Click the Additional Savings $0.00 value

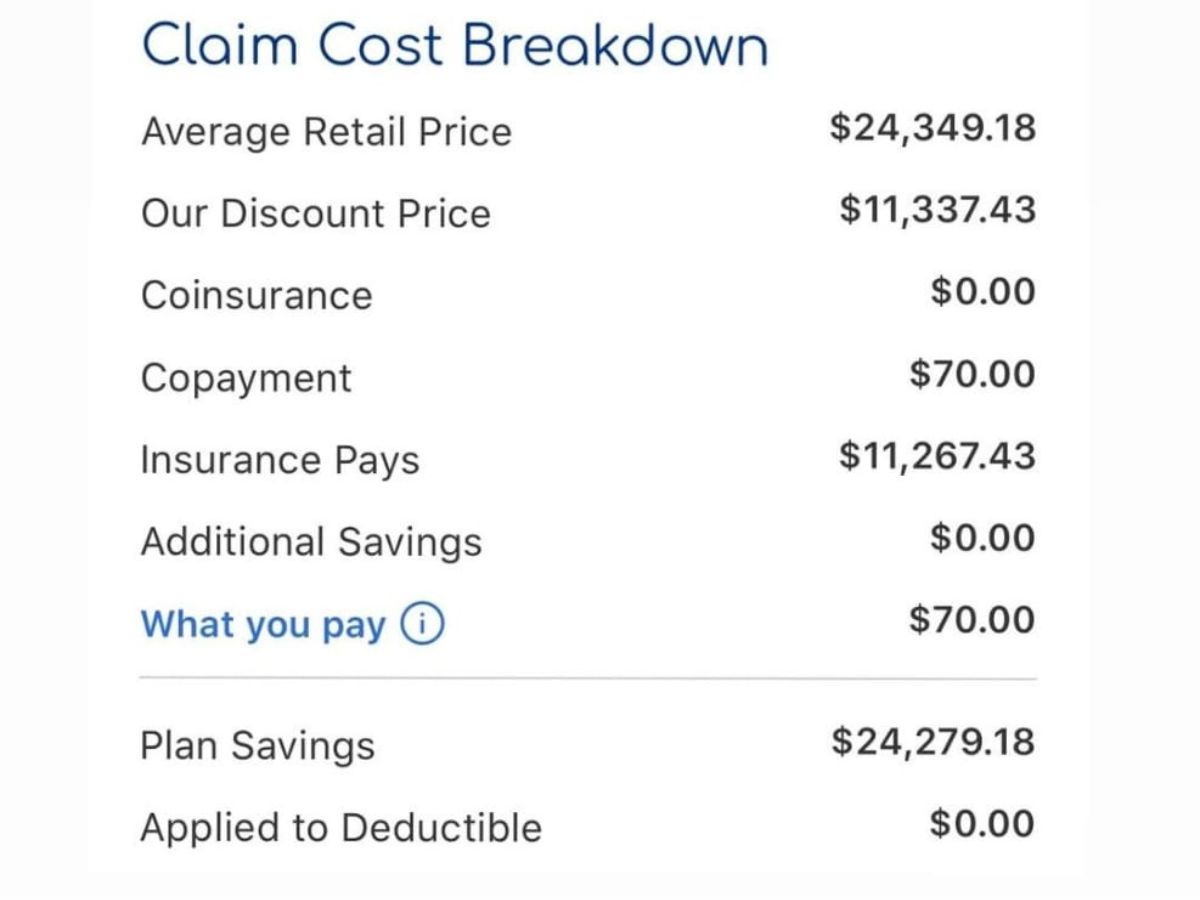coord(982,538)
